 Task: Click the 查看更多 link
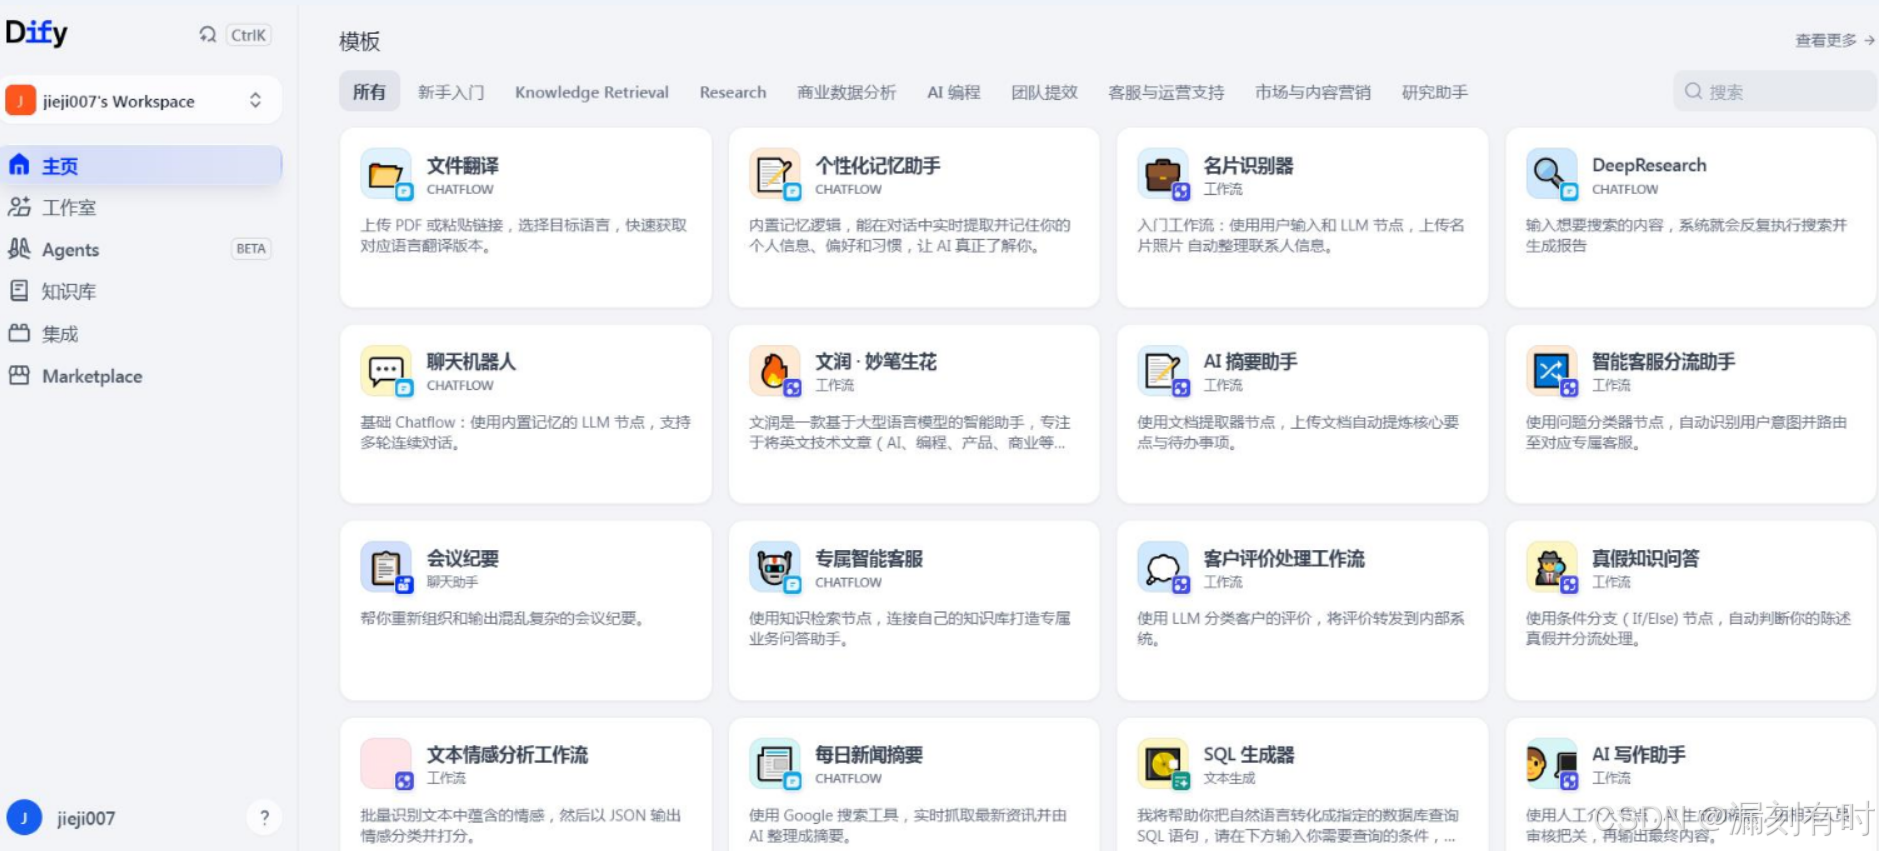1835,40
